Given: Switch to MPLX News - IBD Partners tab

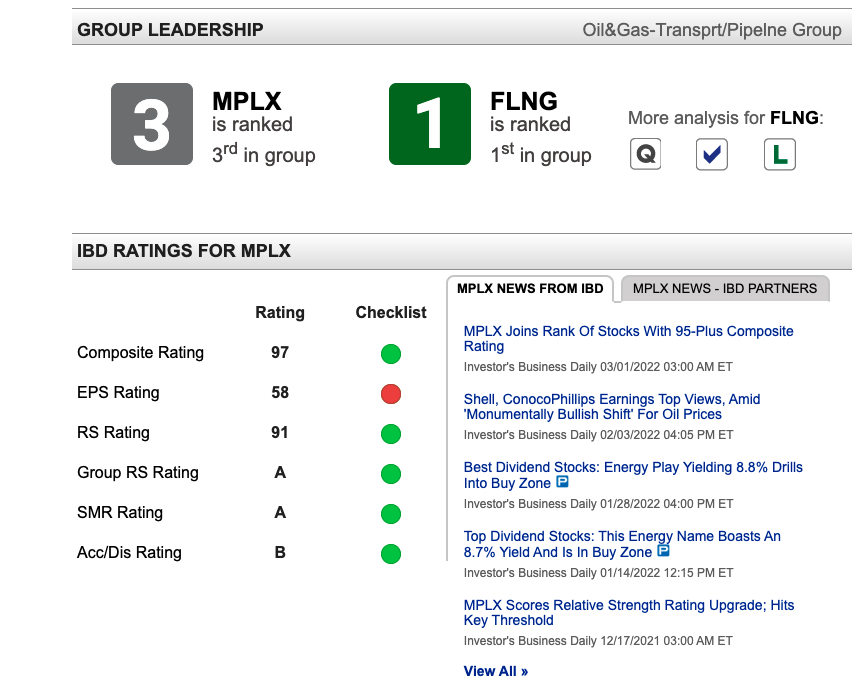Looking at the screenshot, I should click(725, 288).
